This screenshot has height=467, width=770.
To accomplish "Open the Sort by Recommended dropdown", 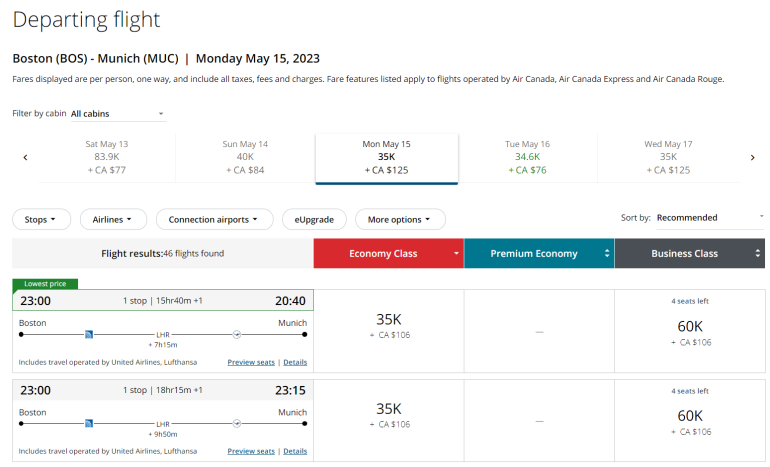I will (x=709, y=217).
